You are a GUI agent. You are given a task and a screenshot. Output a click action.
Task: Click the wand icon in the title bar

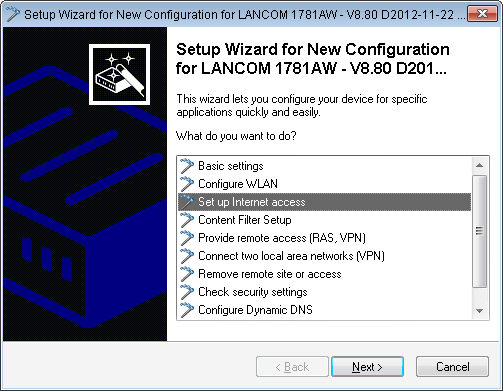13,14
